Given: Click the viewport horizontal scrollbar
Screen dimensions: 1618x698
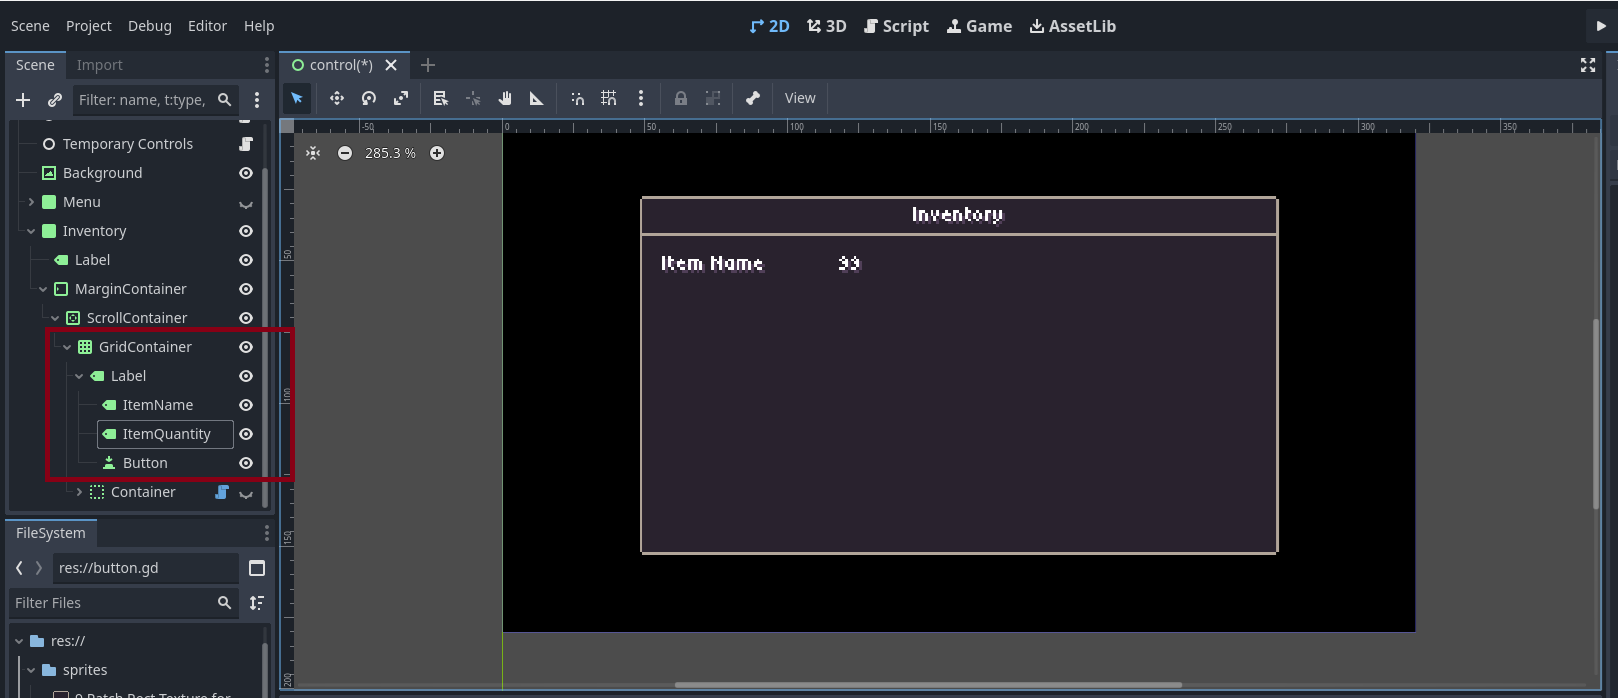Looking at the screenshot, I should point(928,685).
